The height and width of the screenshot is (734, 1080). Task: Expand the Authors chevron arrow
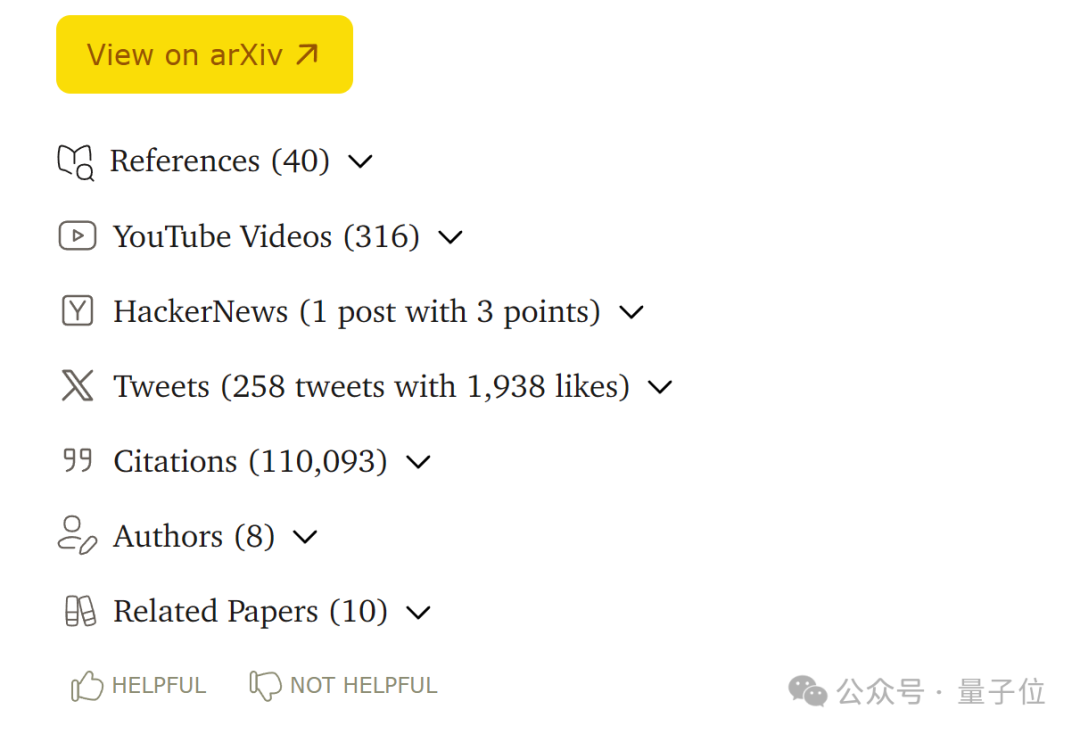tap(305, 536)
